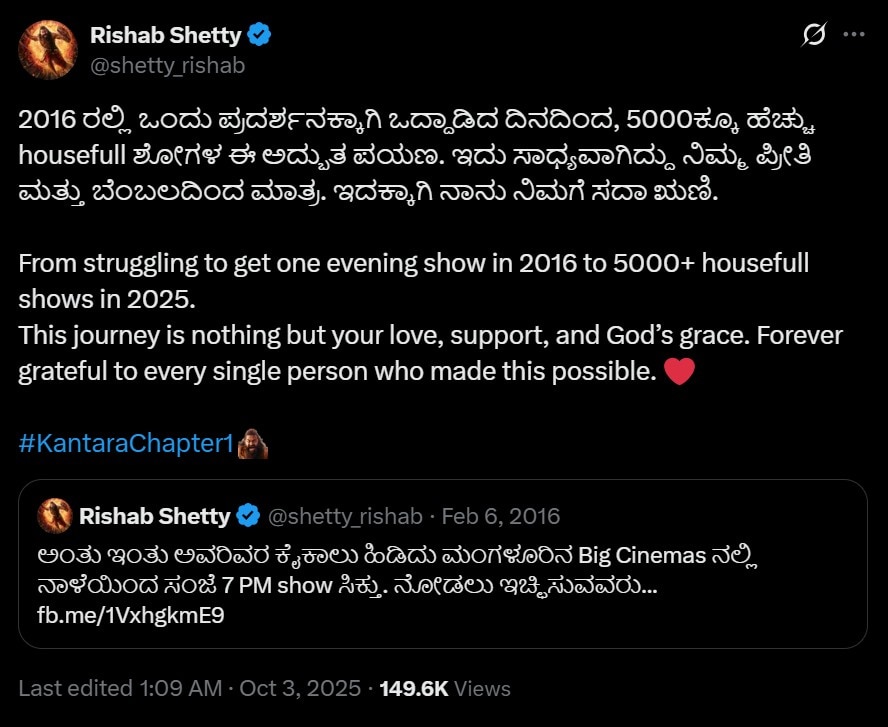Open the #KantaraChapter1 hashtag
The image size is (888, 727).
[125, 443]
